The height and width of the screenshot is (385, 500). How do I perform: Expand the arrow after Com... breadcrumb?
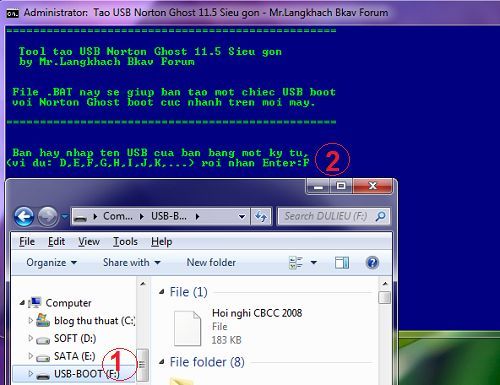142,217
